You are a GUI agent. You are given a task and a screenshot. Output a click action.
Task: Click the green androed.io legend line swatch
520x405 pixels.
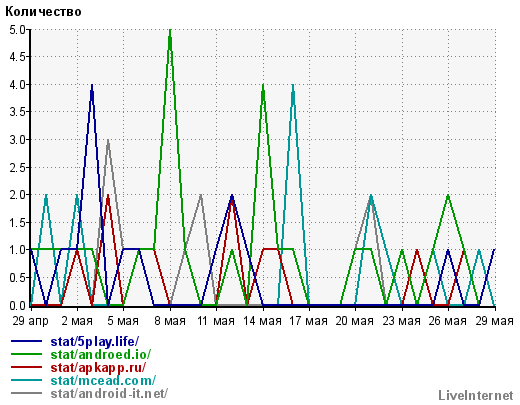click(x=27, y=354)
